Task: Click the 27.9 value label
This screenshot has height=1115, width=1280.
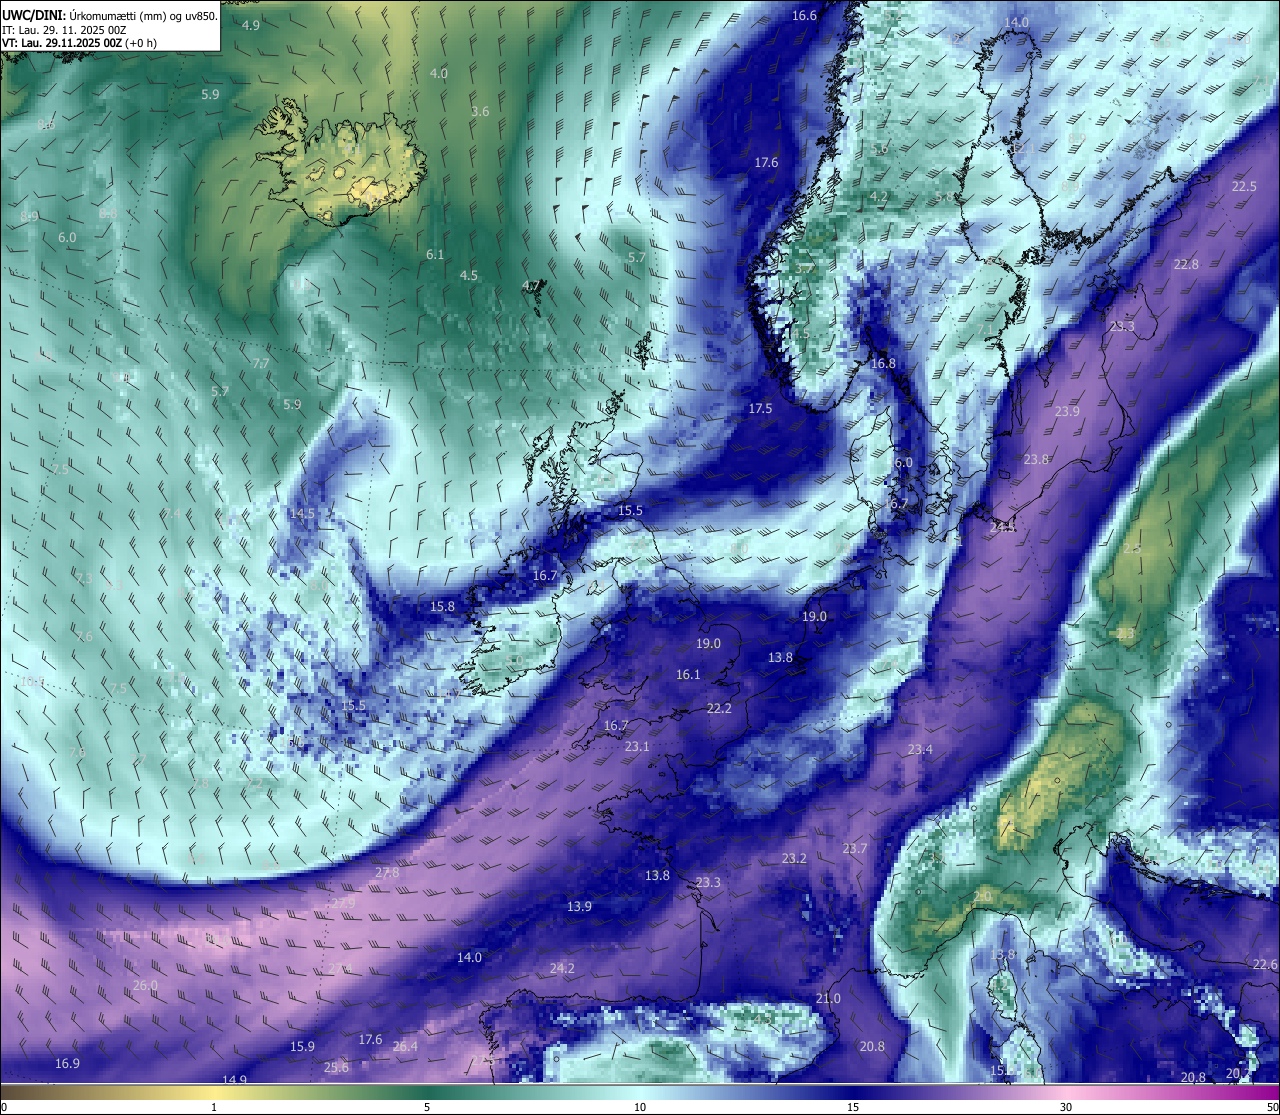Action: [343, 903]
